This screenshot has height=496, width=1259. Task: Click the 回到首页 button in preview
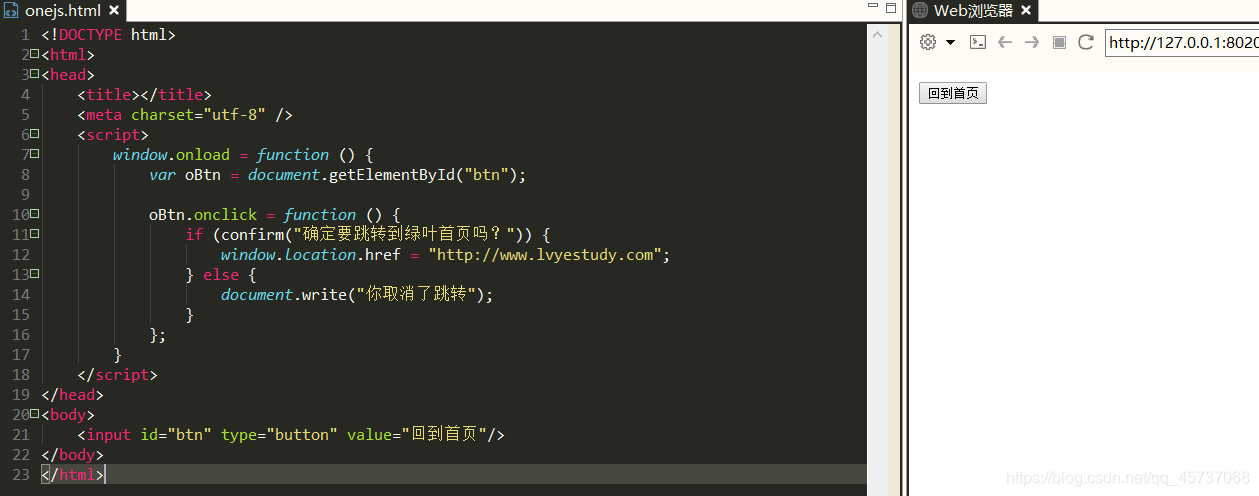pos(953,93)
